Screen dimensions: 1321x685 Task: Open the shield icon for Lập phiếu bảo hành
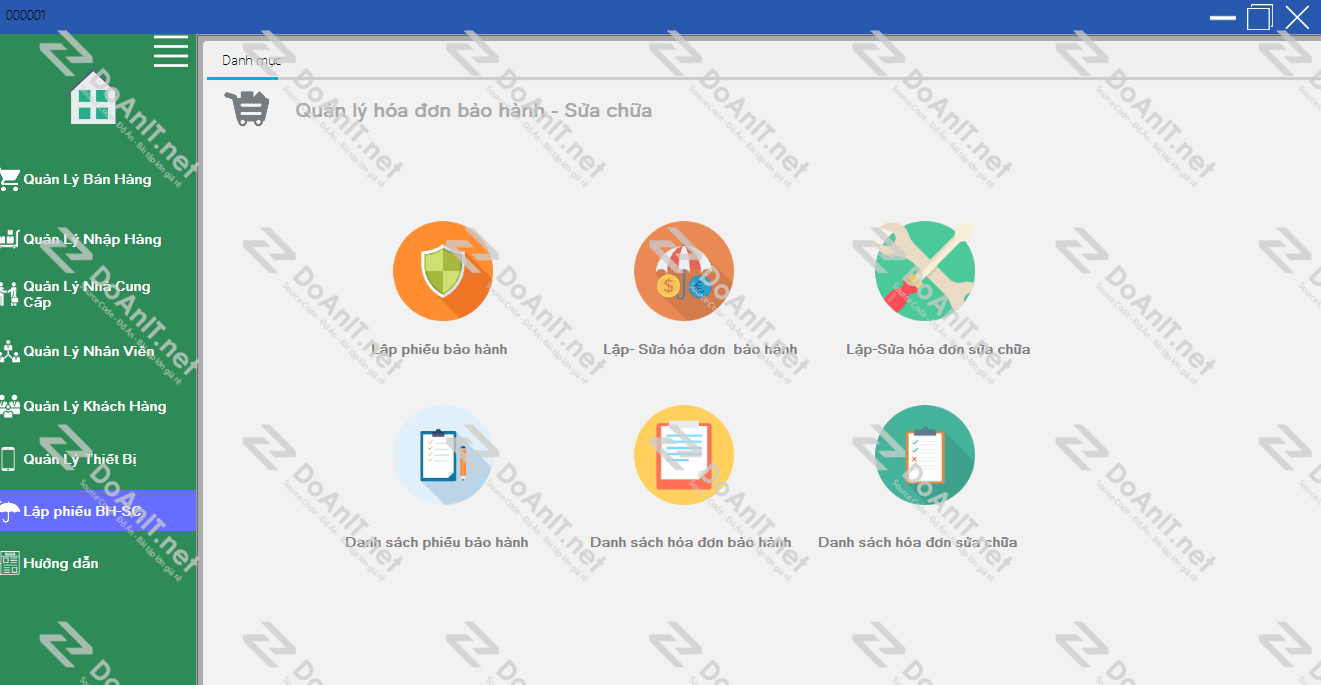click(x=443, y=271)
